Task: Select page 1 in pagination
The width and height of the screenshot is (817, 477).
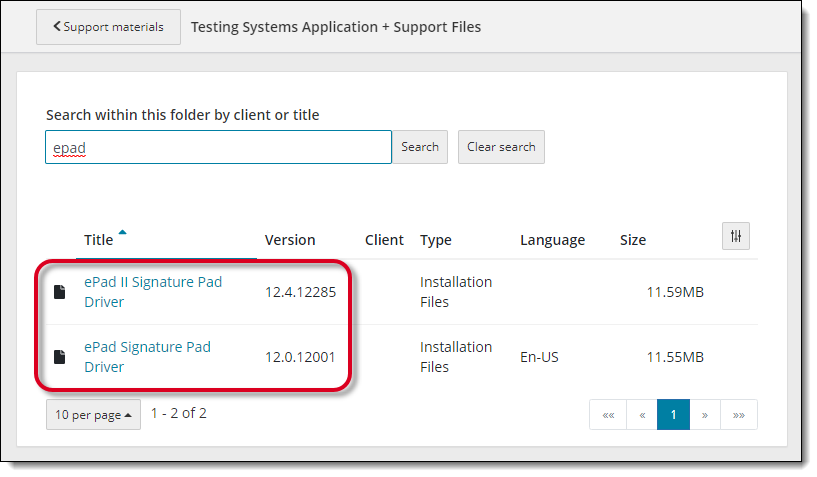Action: [673, 415]
